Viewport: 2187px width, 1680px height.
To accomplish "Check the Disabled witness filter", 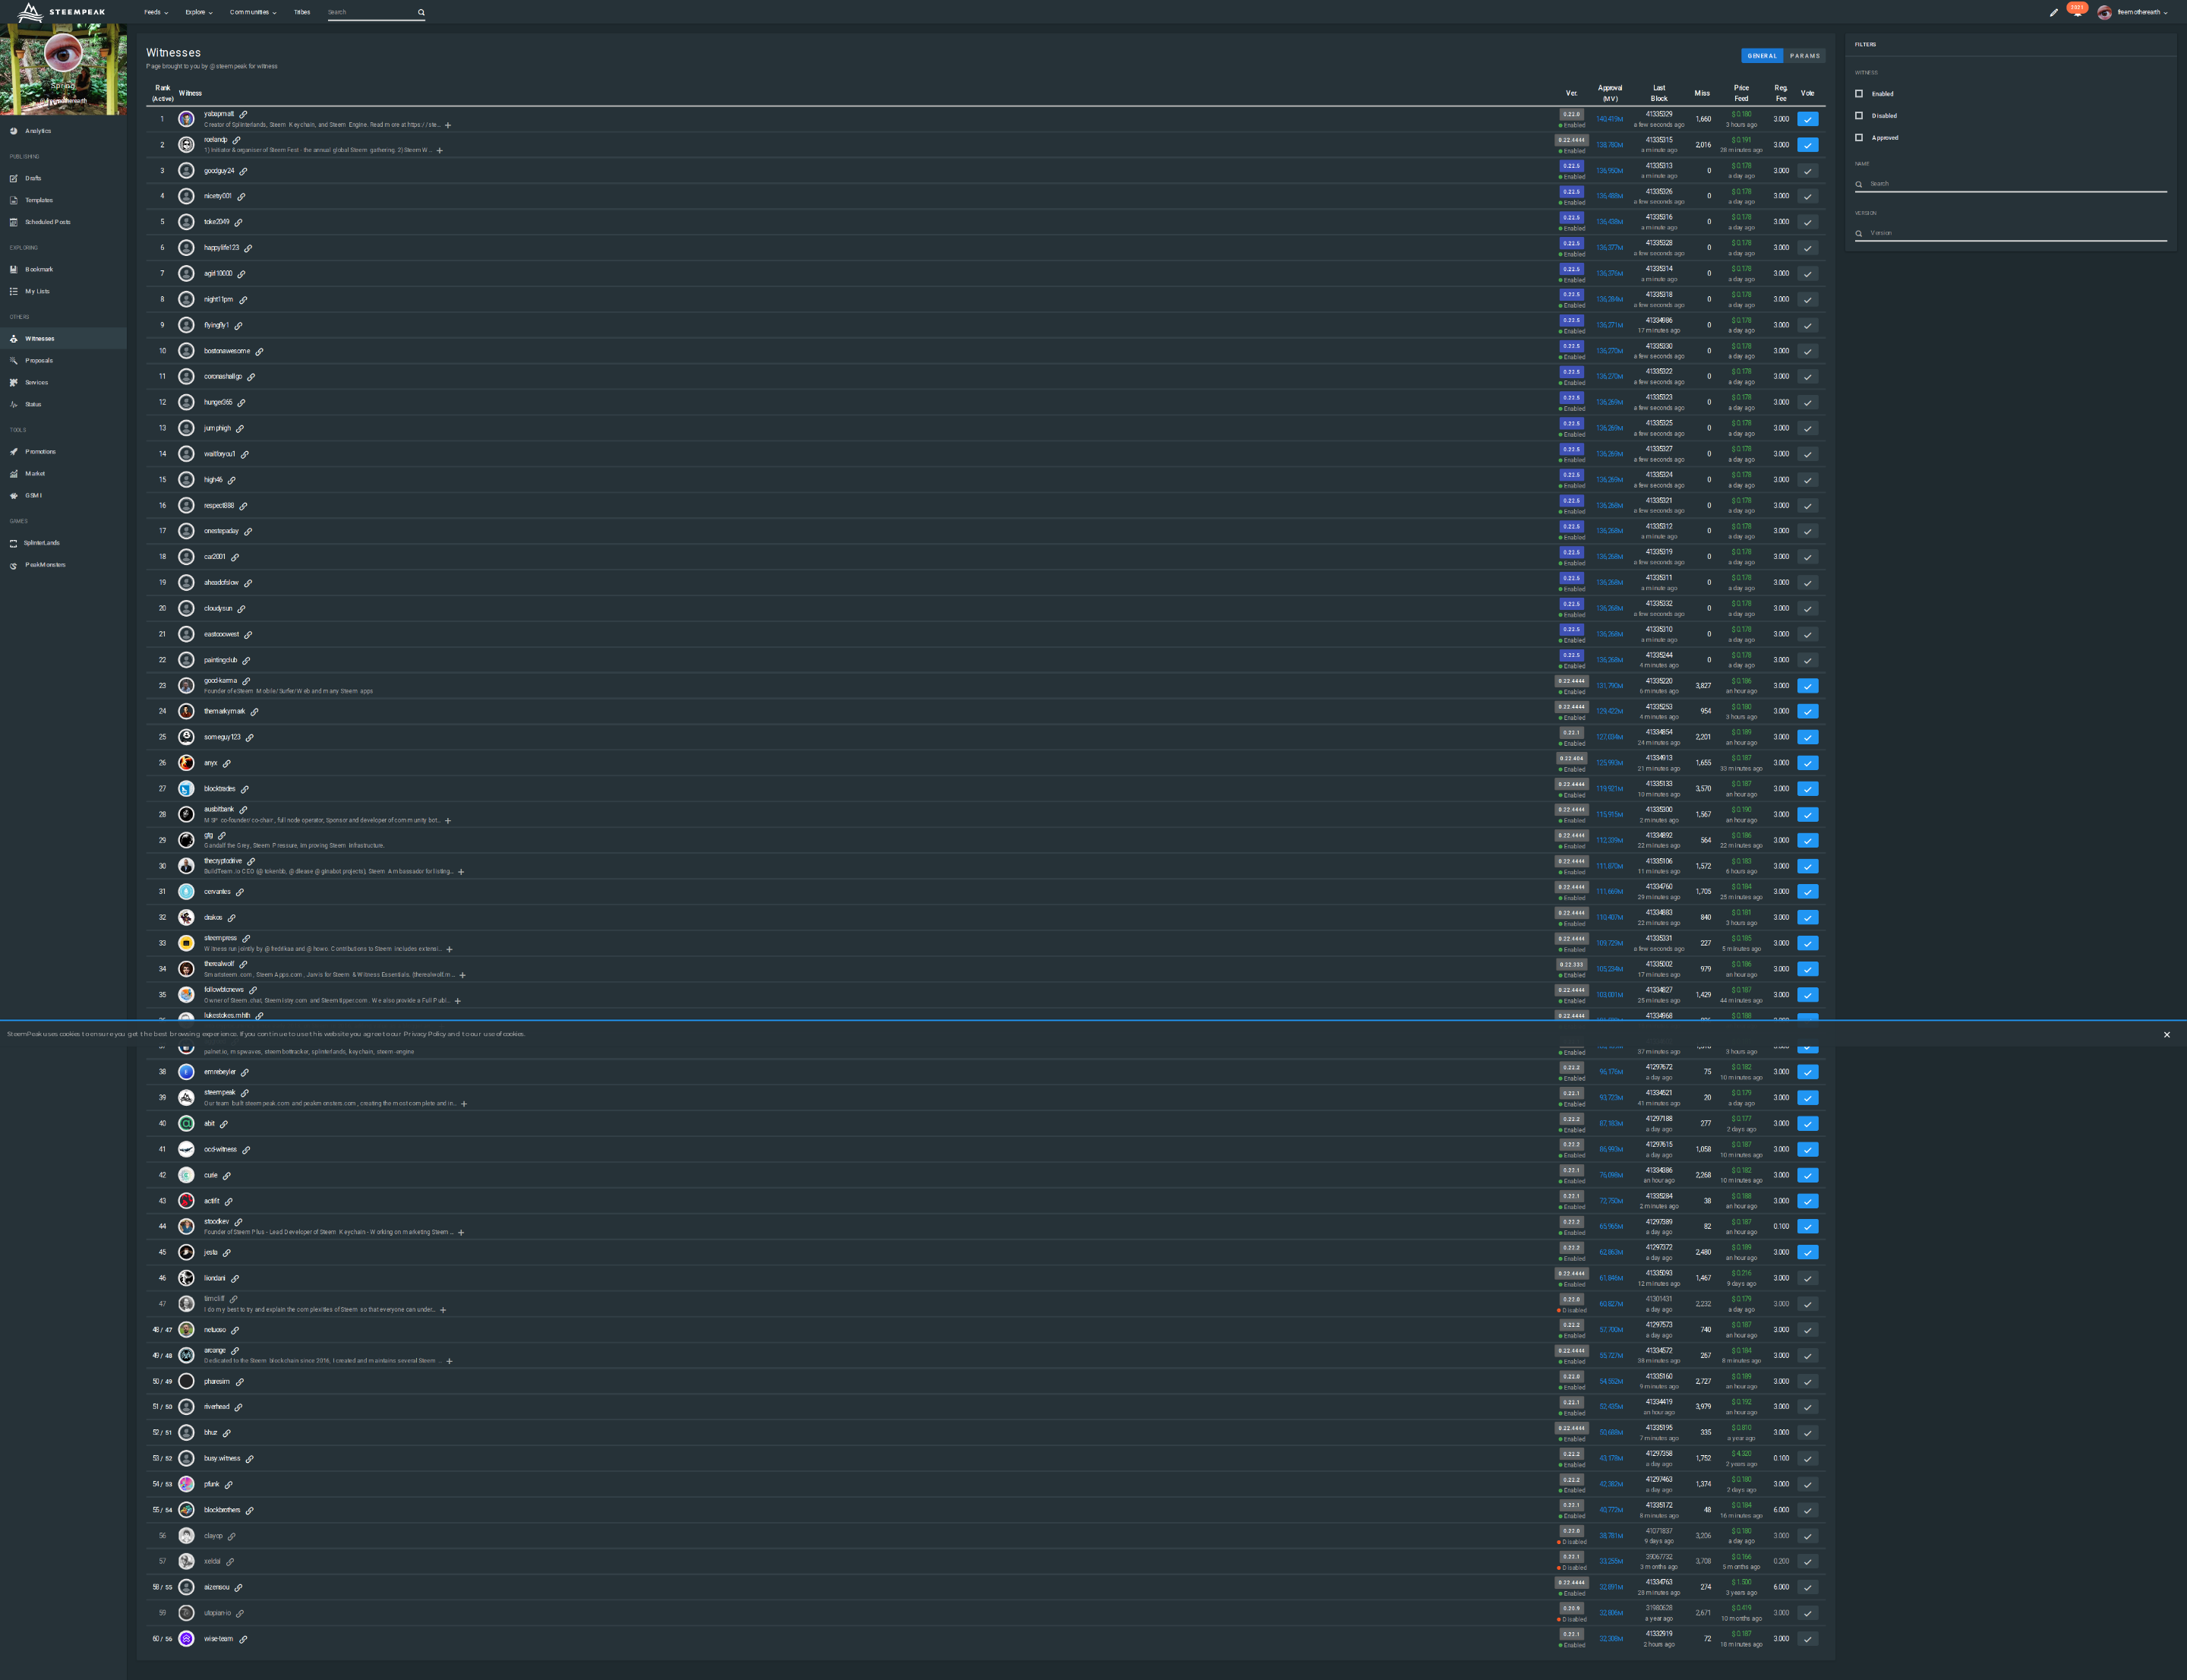I will click(1859, 116).
